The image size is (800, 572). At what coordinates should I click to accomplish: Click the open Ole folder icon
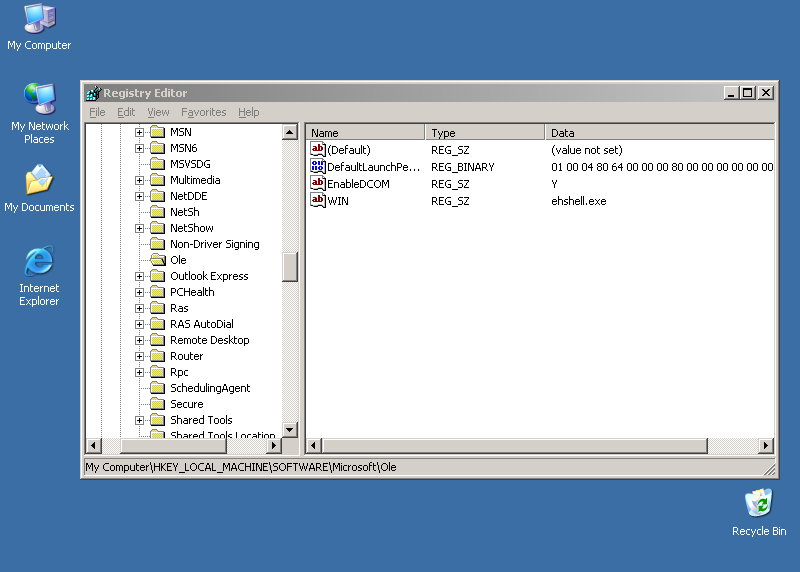(x=158, y=260)
